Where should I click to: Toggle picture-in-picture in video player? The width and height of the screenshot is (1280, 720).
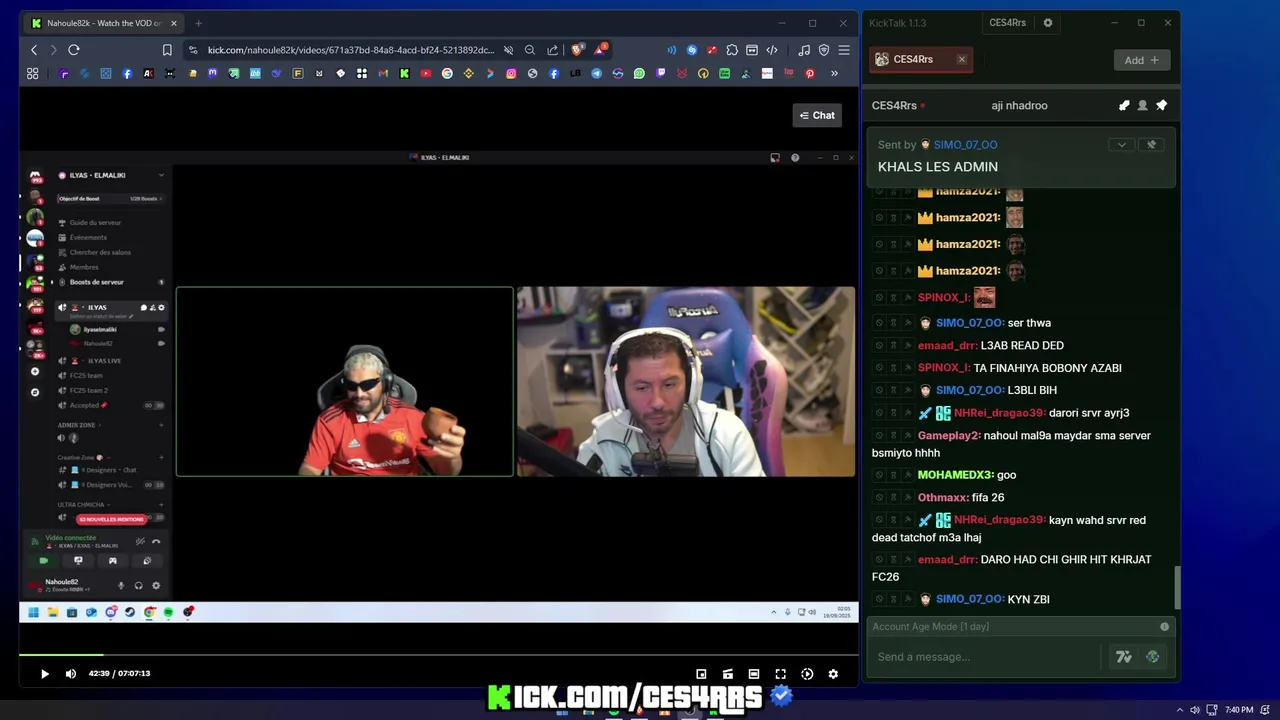click(x=701, y=674)
